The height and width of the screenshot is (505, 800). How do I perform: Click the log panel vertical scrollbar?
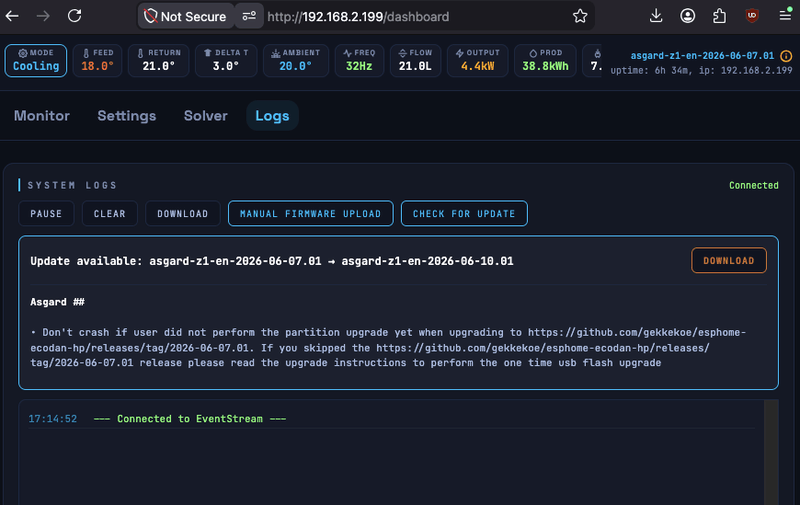click(x=771, y=452)
